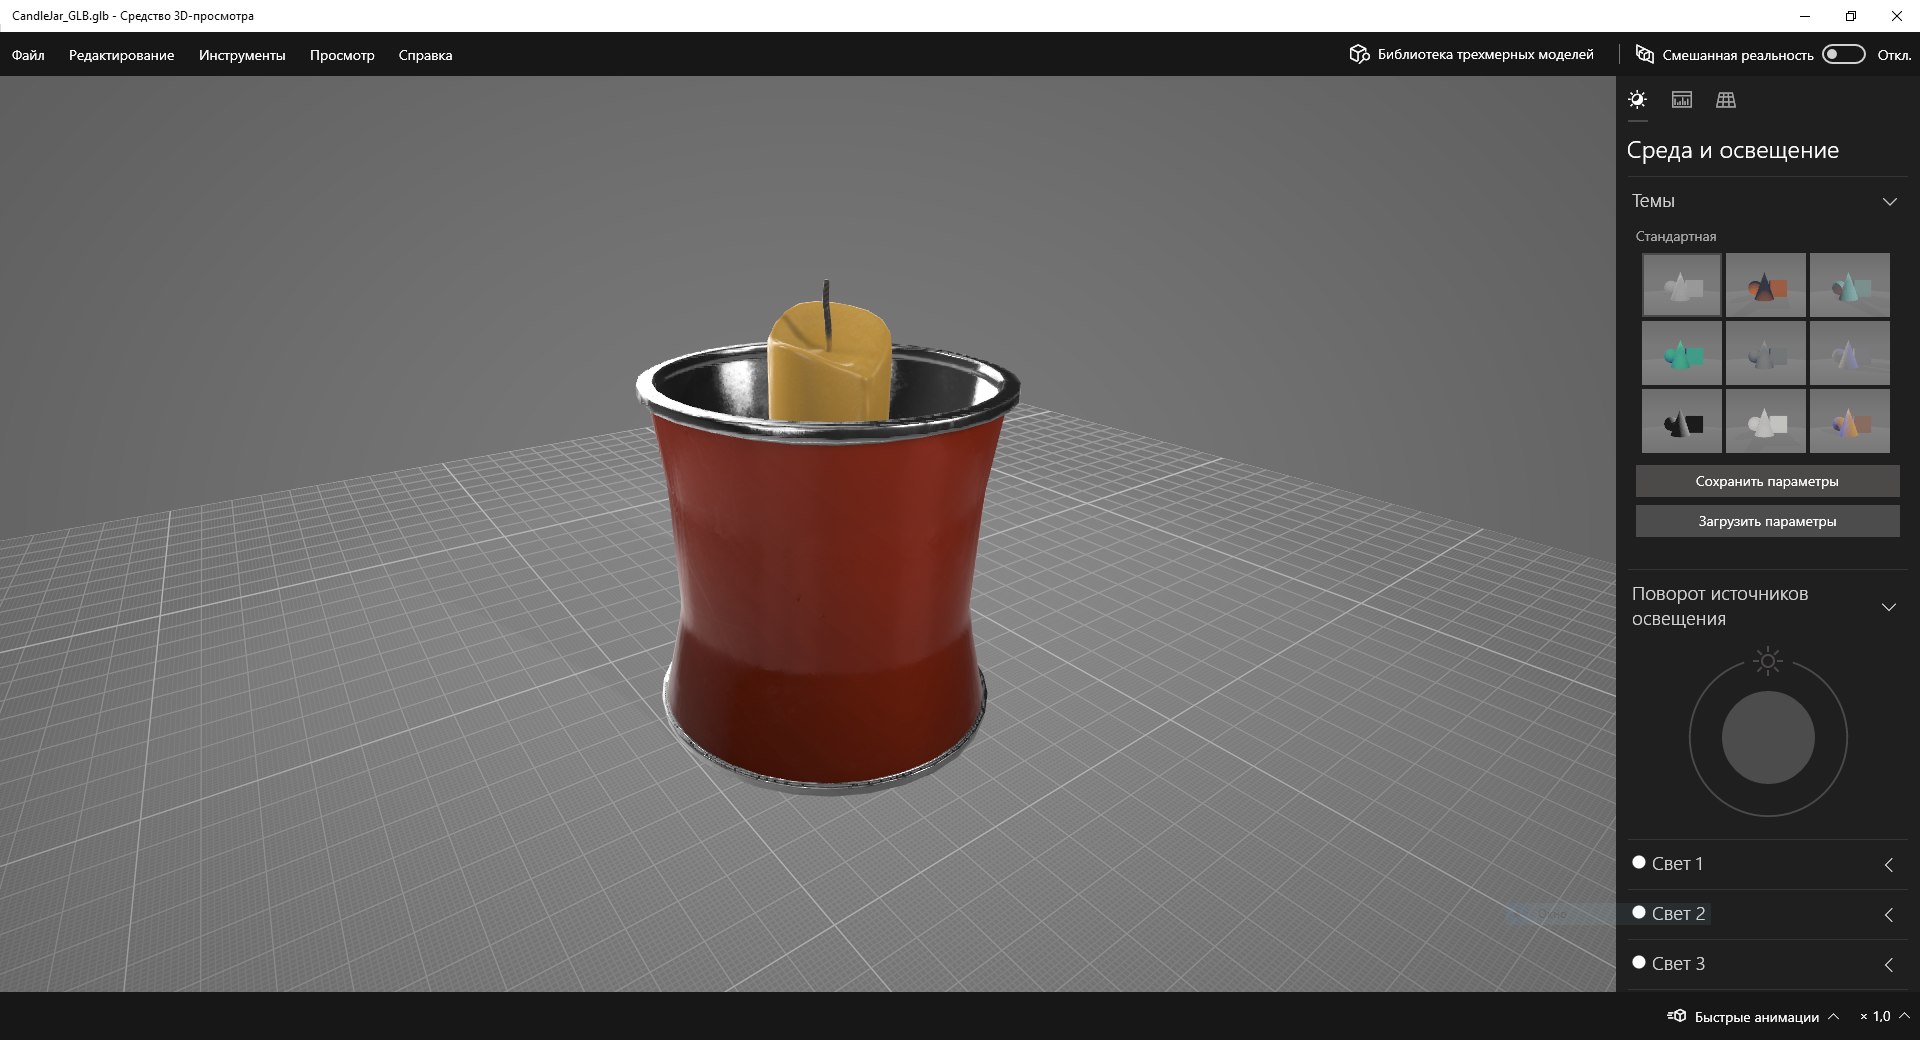Click Сохранить параметры button
The width and height of the screenshot is (1920, 1040).
[1767, 481]
